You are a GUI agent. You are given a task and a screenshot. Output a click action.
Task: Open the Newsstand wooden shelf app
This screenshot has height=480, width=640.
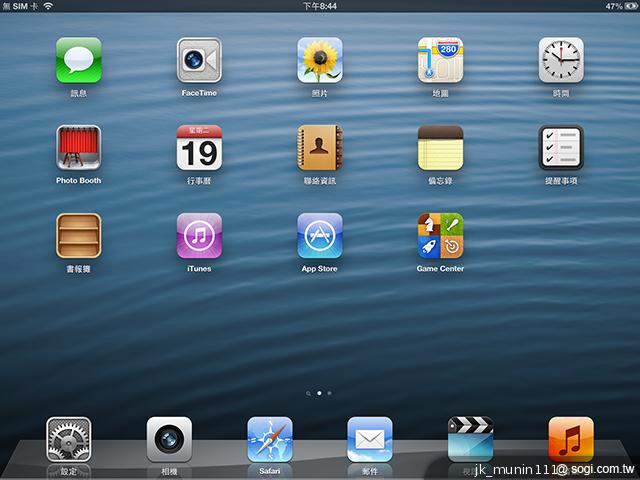click(79, 236)
